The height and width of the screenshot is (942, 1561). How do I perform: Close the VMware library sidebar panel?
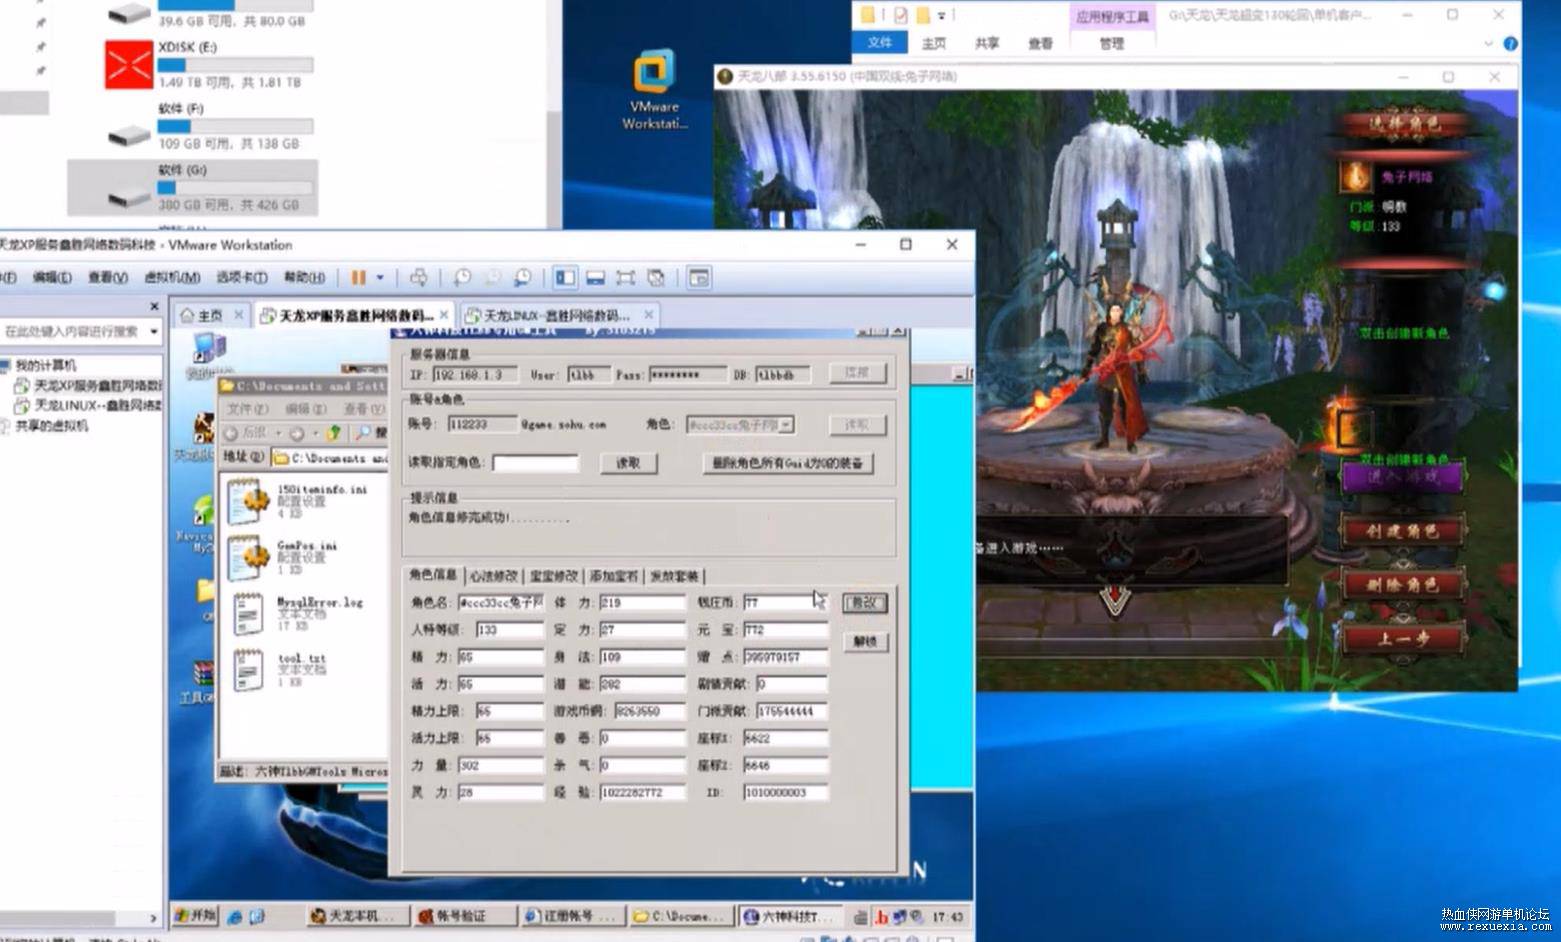[x=154, y=306]
